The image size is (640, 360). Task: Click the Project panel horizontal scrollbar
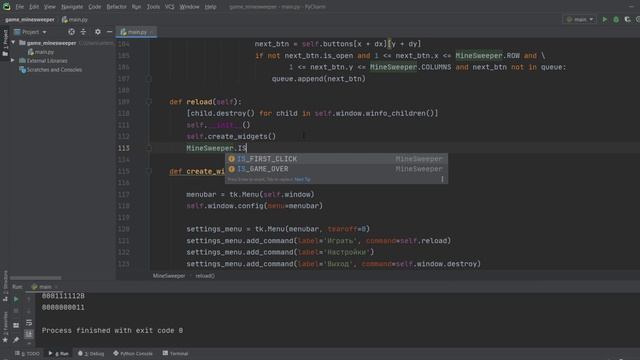(x=36, y=278)
